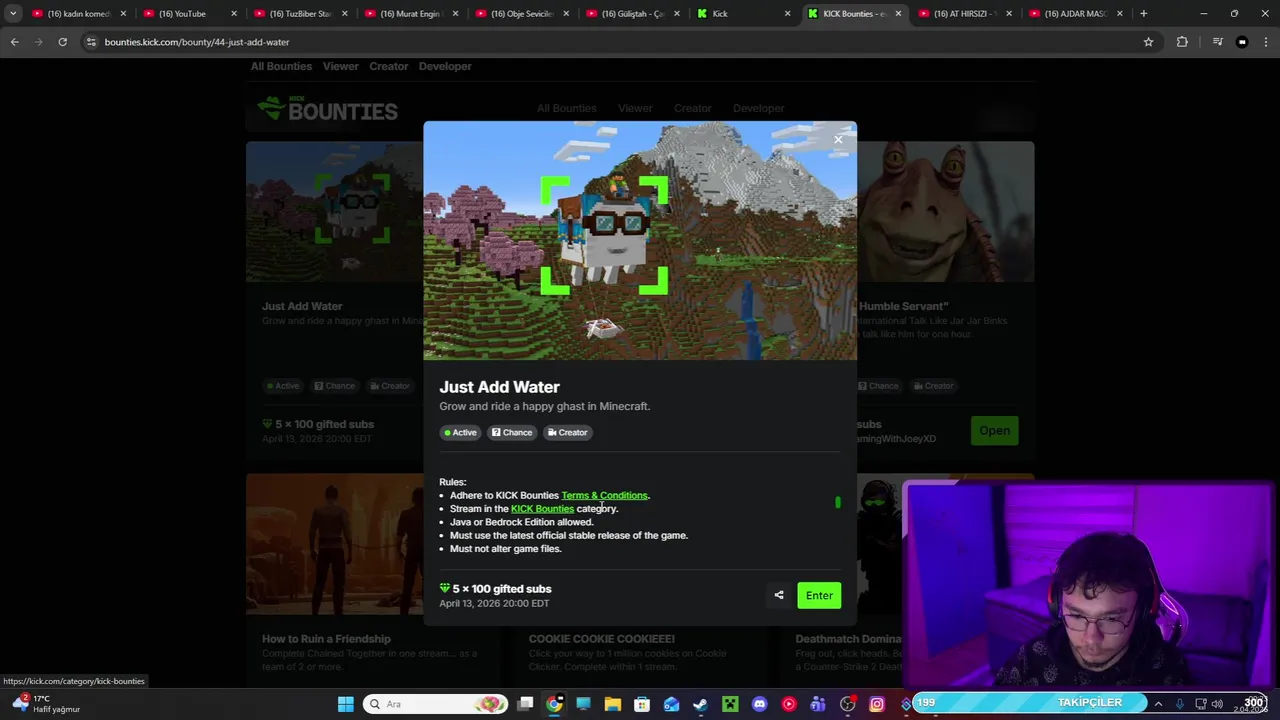Open the Terms & Conditions link
This screenshot has width=1280, height=720.
click(604, 495)
